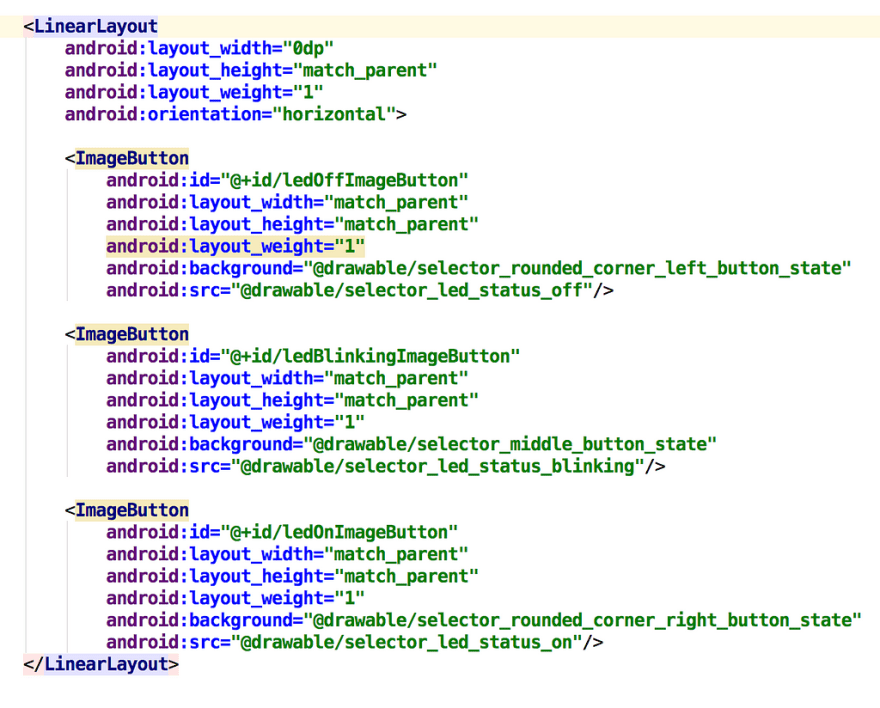Image resolution: width=880 pixels, height=708 pixels.
Task: Click ImageButton tag above ledOnImageButton
Action: 127,510
